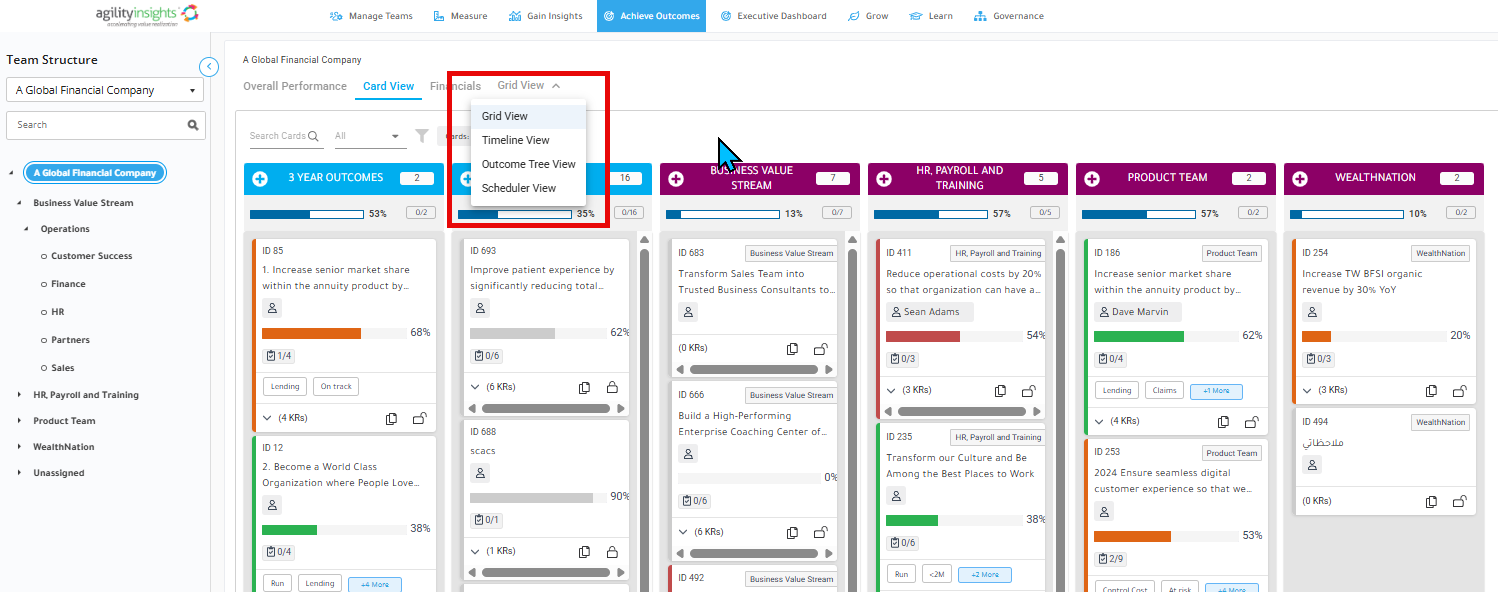Open the All filter dropdown
The image size is (1498, 592).
point(367,136)
